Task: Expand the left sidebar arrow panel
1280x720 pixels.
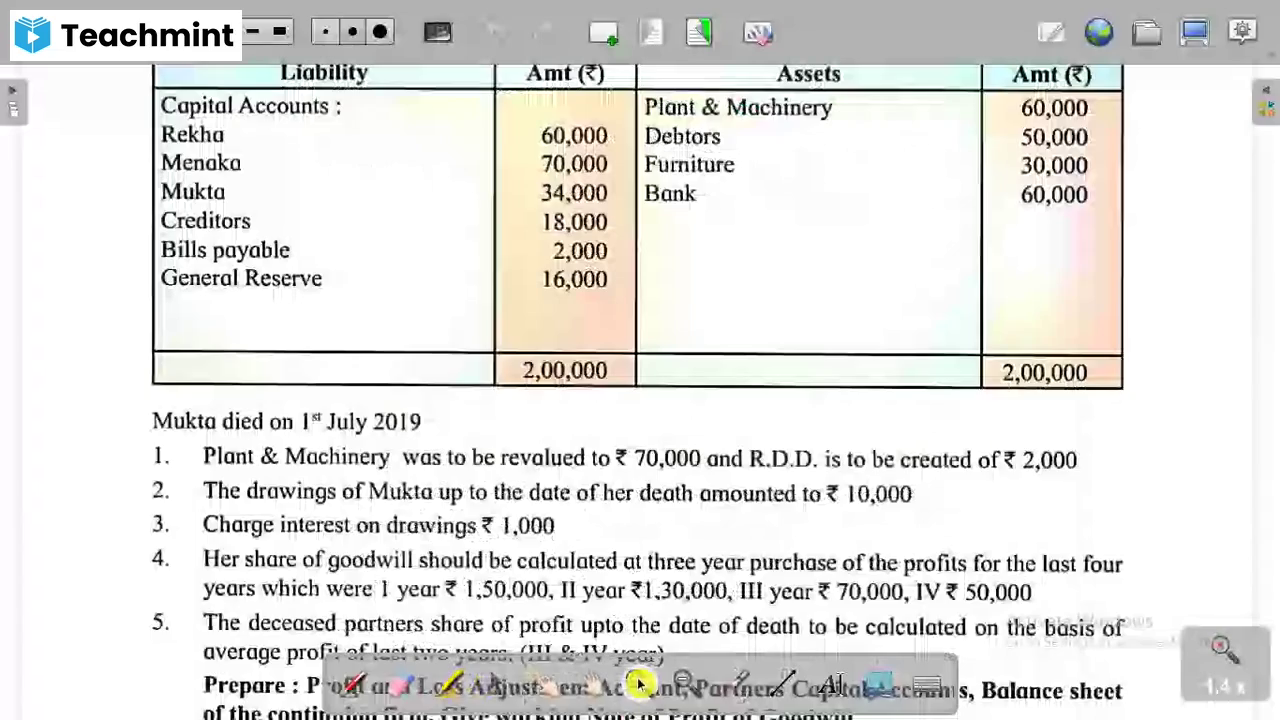Action: pos(12,90)
